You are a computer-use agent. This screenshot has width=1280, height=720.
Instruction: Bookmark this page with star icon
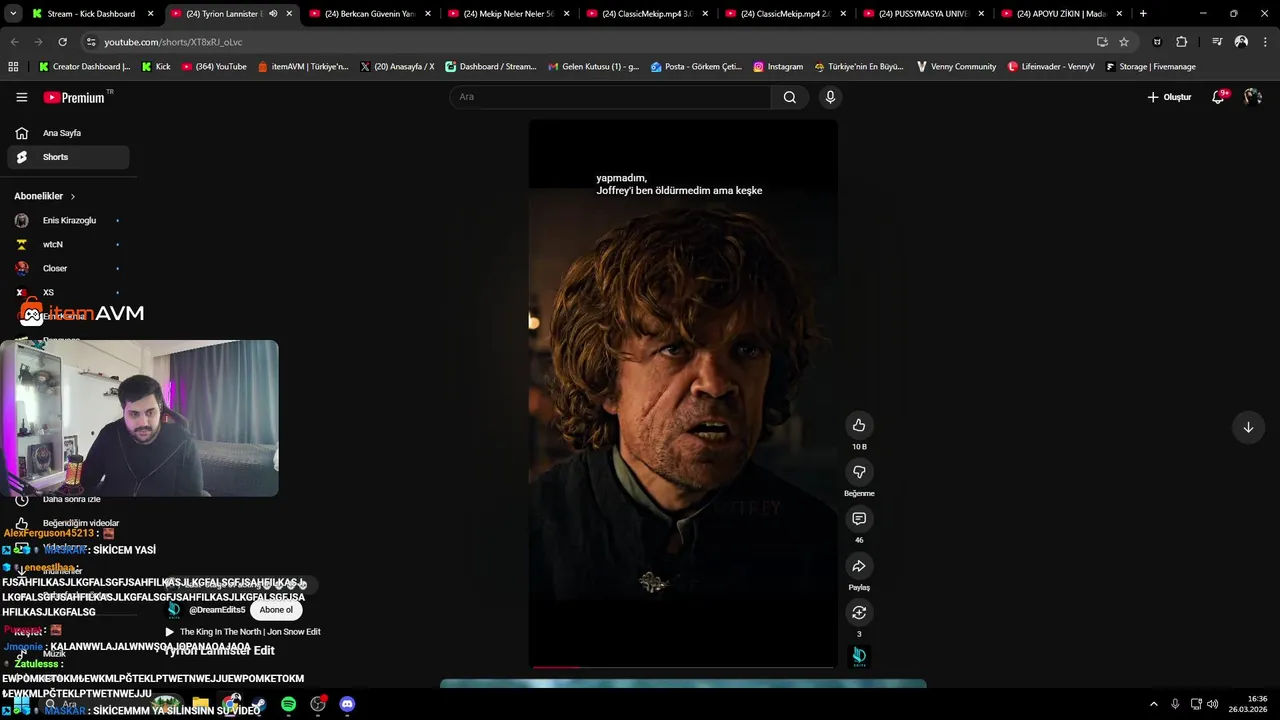[x=1124, y=42]
